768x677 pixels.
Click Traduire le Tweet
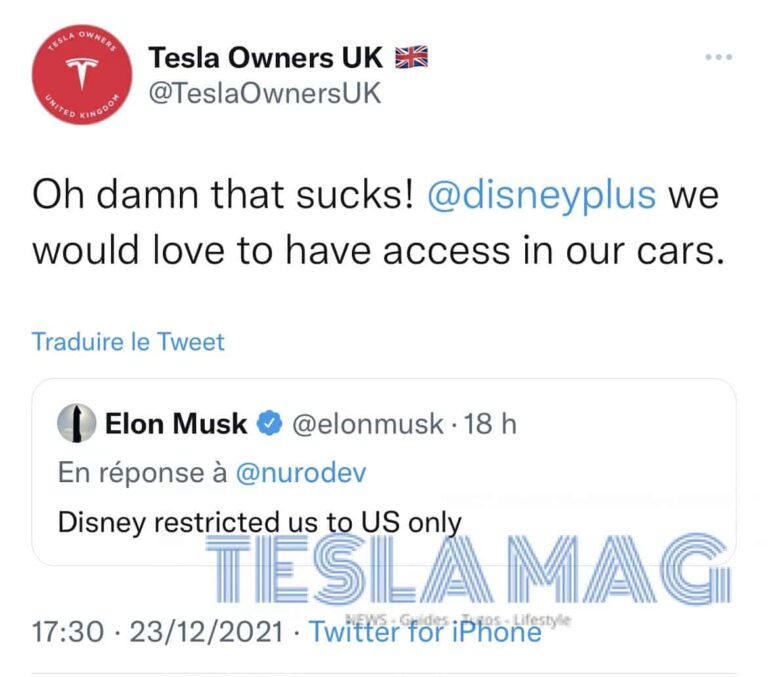click(x=128, y=342)
